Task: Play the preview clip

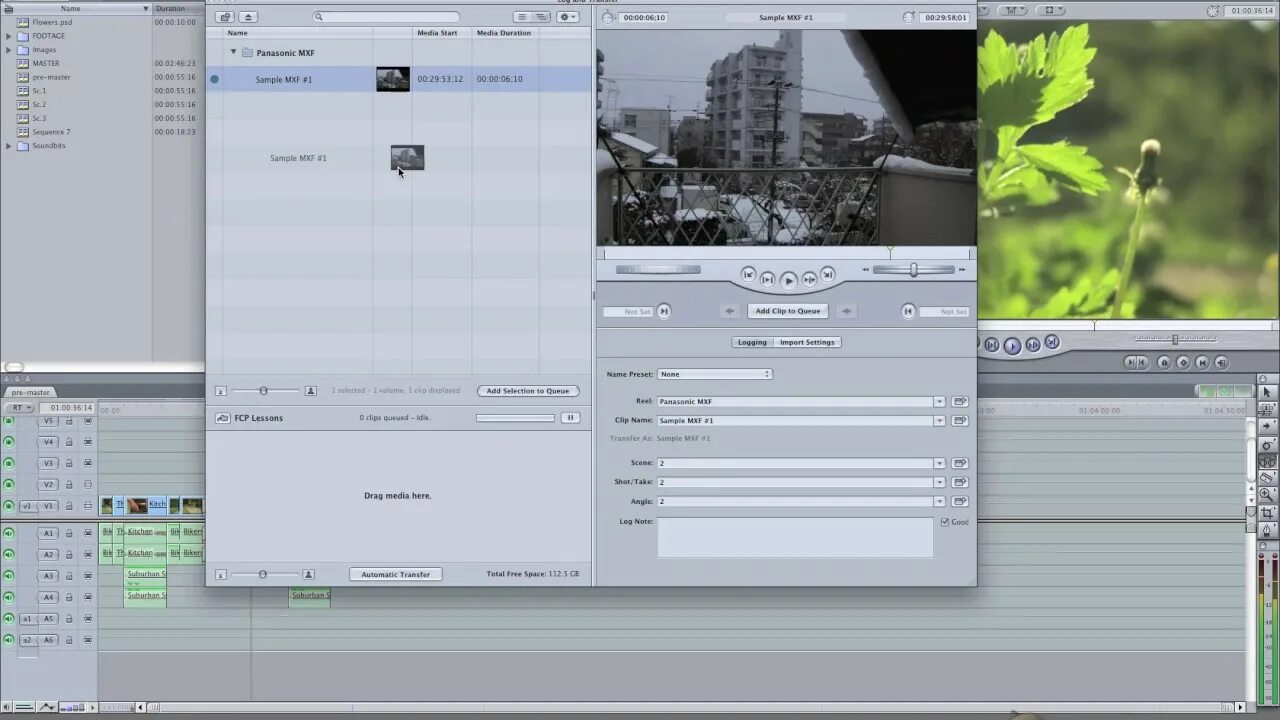Action: [788, 281]
